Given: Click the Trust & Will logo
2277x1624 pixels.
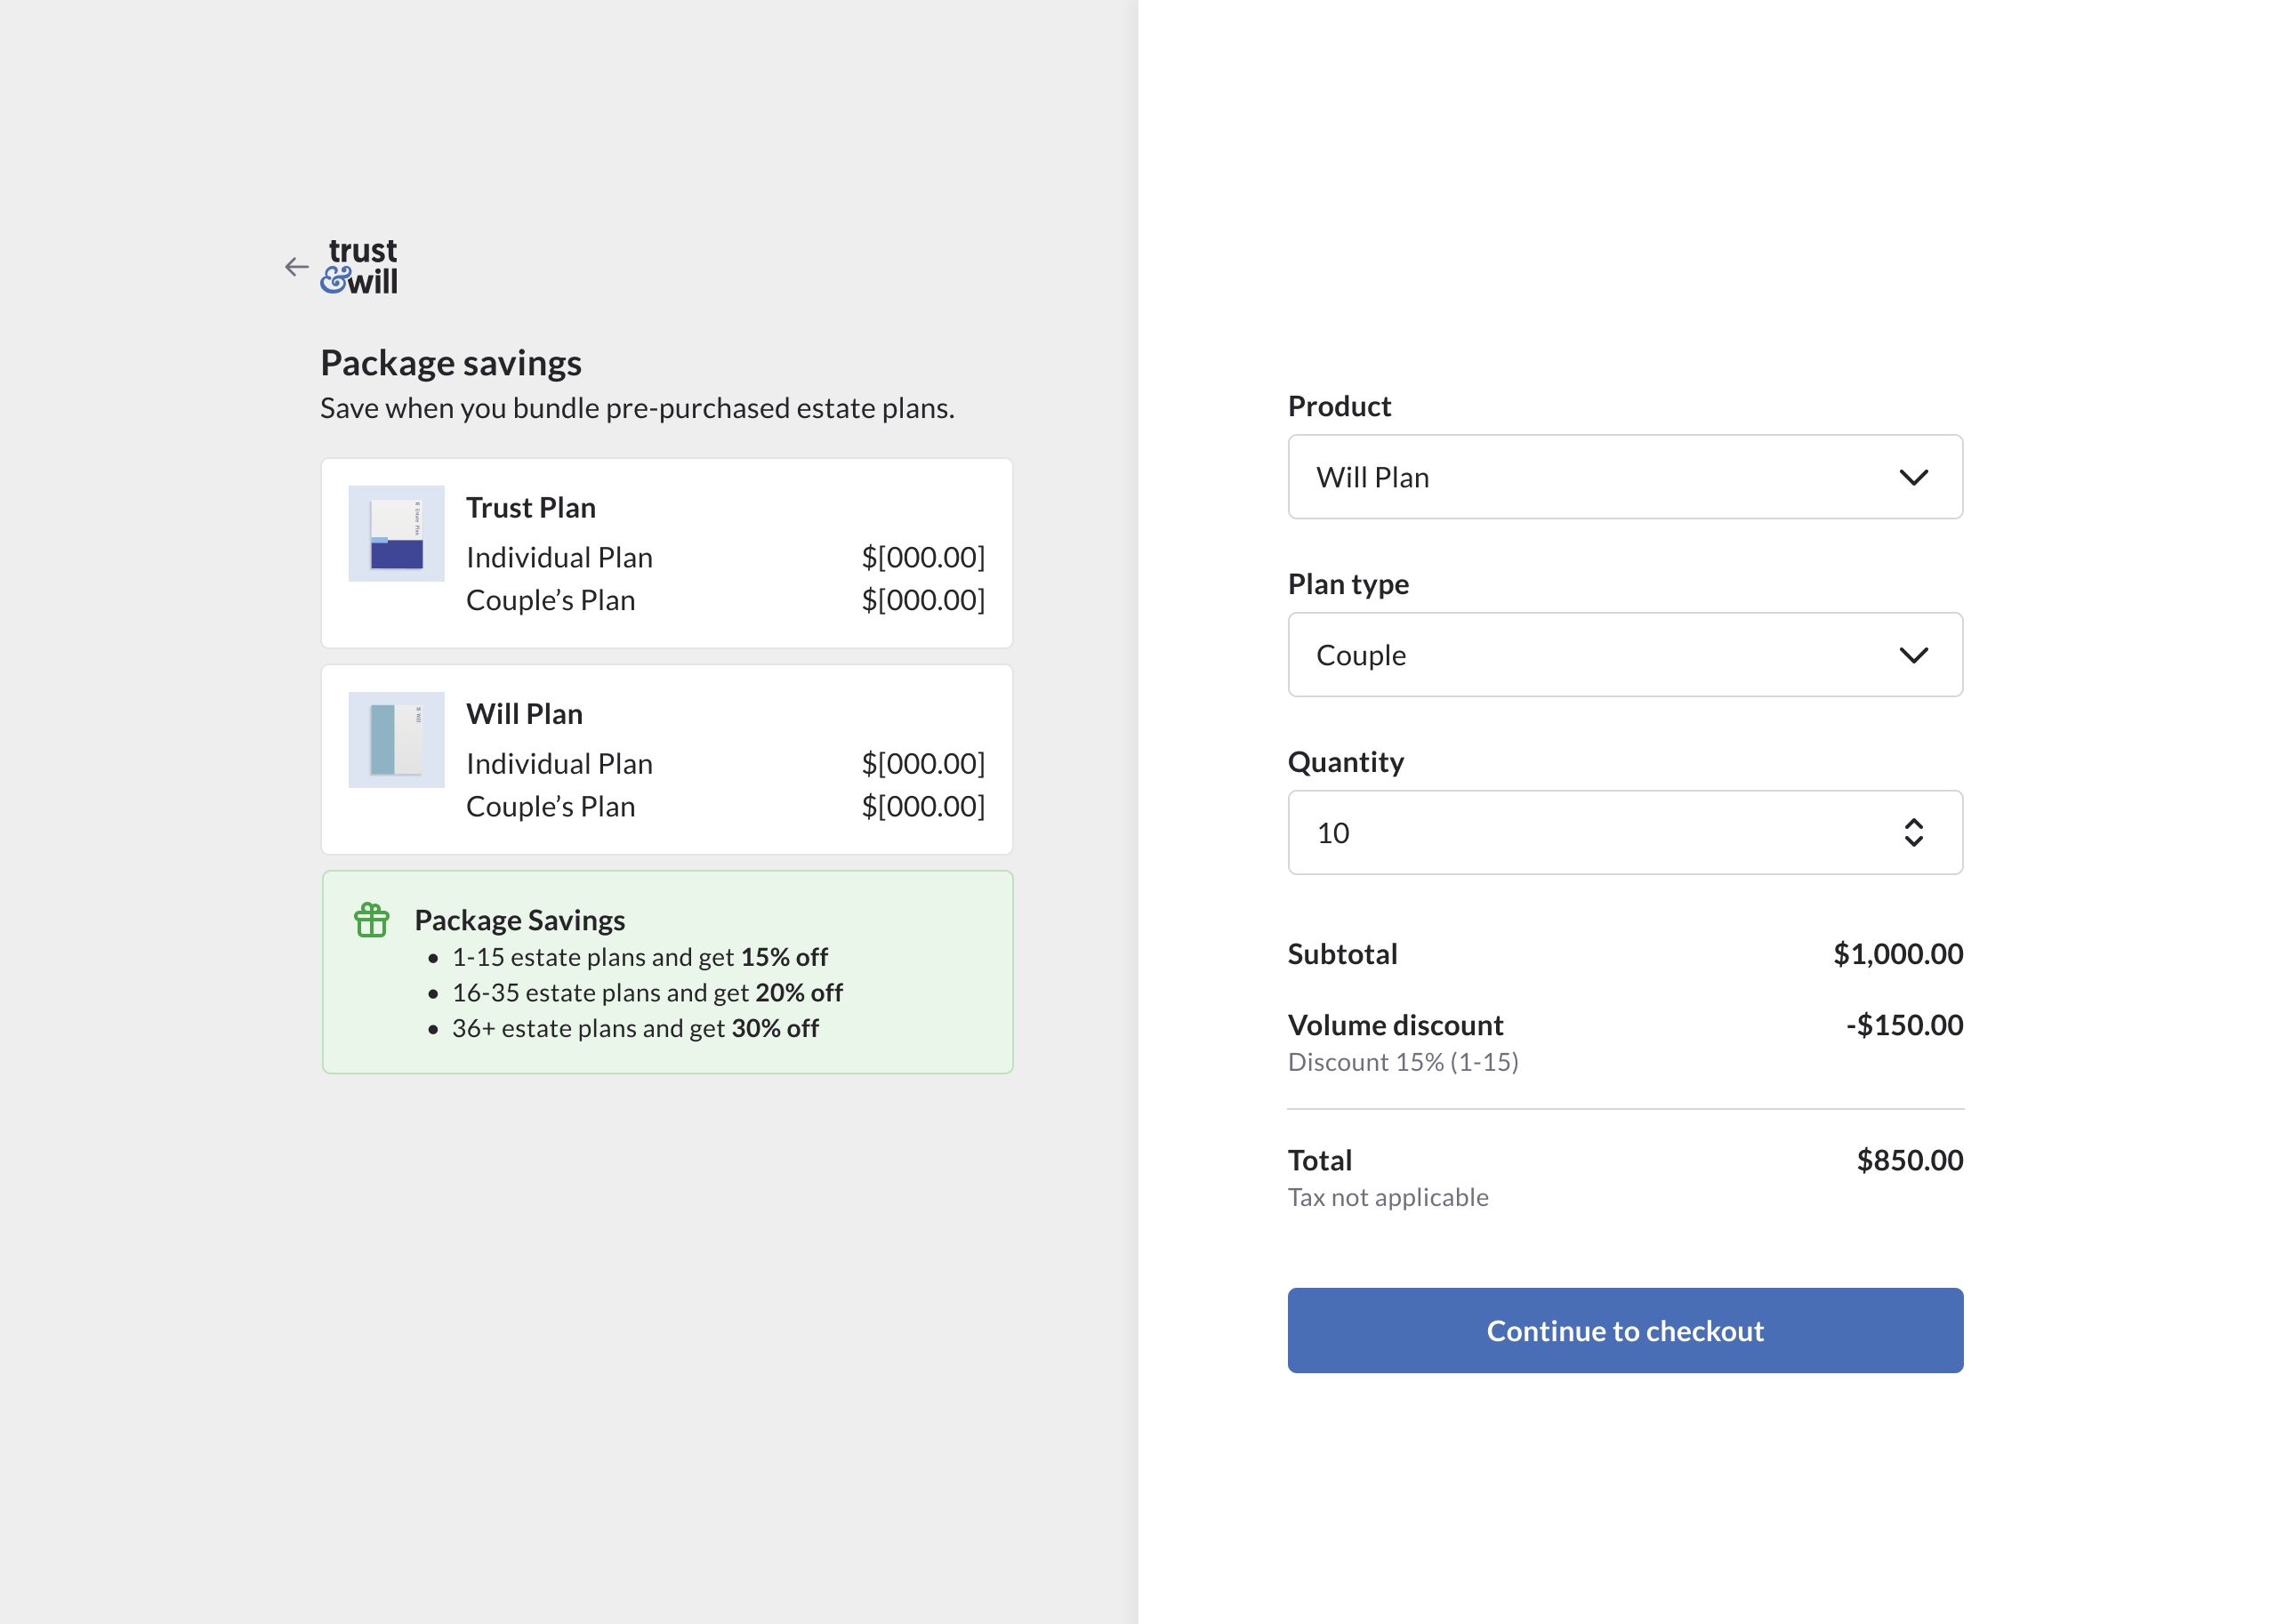Looking at the screenshot, I should point(359,266).
